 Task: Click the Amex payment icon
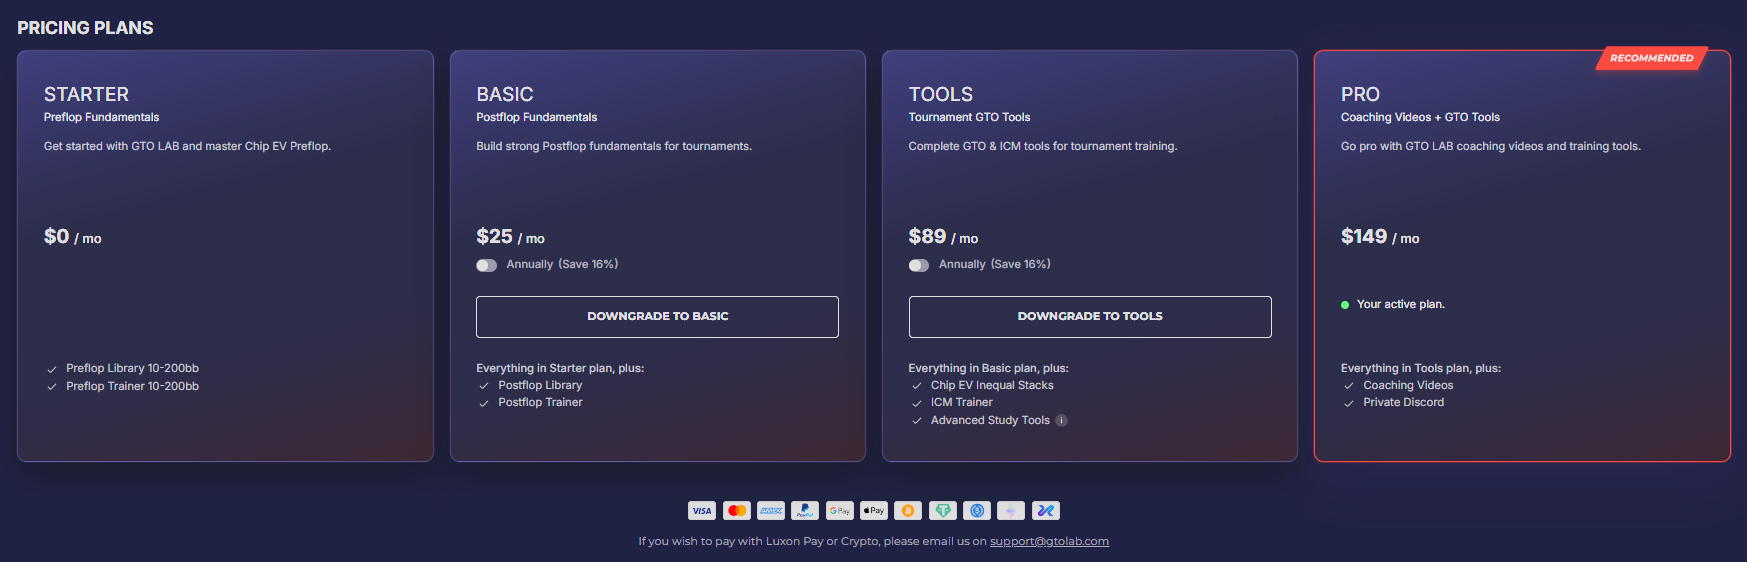tap(771, 511)
